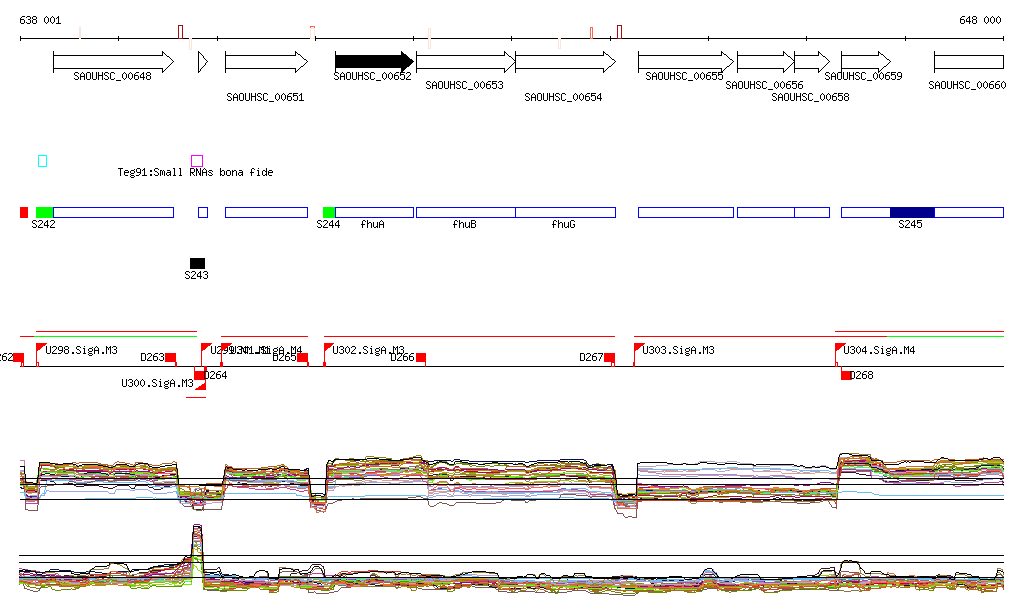This screenshot has height=611, width=1024.
Task: Click the blue box below SAOUHSC_00655
Action: (686, 212)
